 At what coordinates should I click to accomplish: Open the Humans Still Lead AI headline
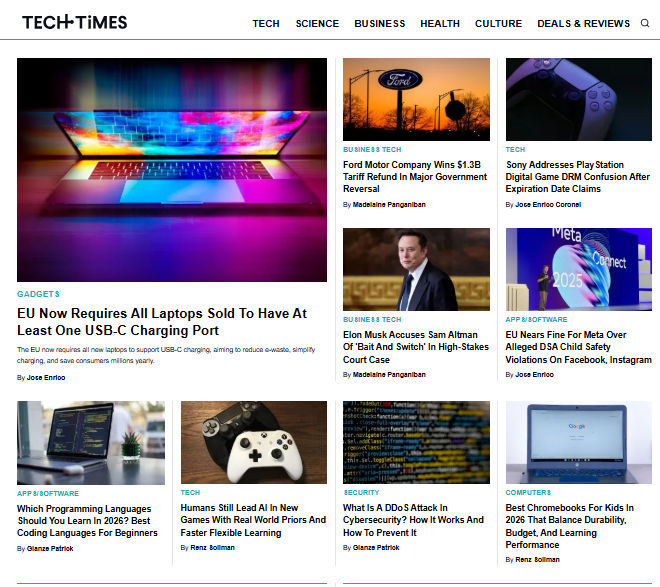coord(253,520)
